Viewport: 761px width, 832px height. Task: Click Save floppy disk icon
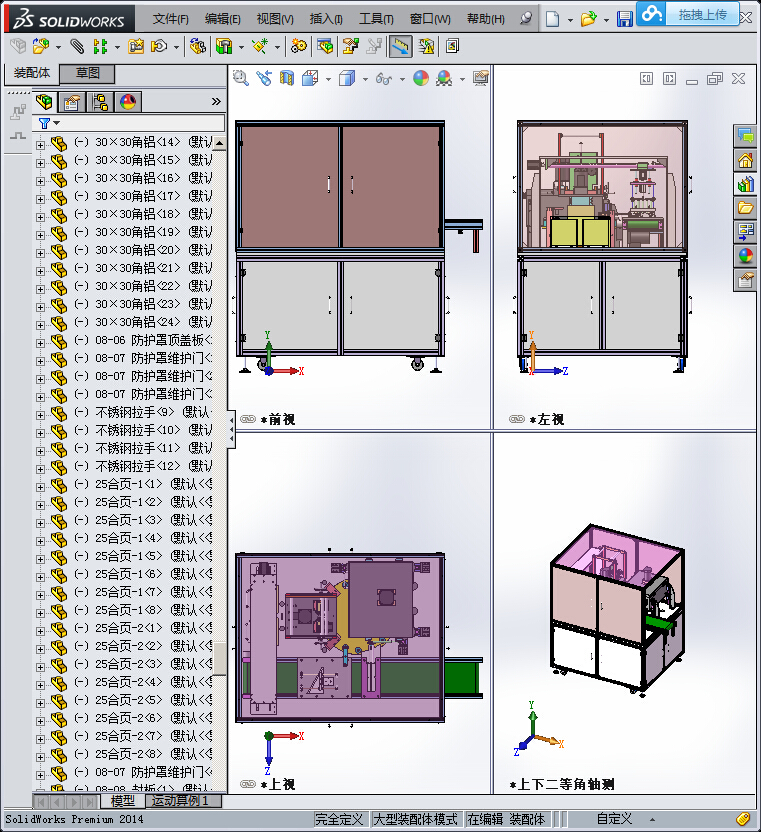[624, 20]
